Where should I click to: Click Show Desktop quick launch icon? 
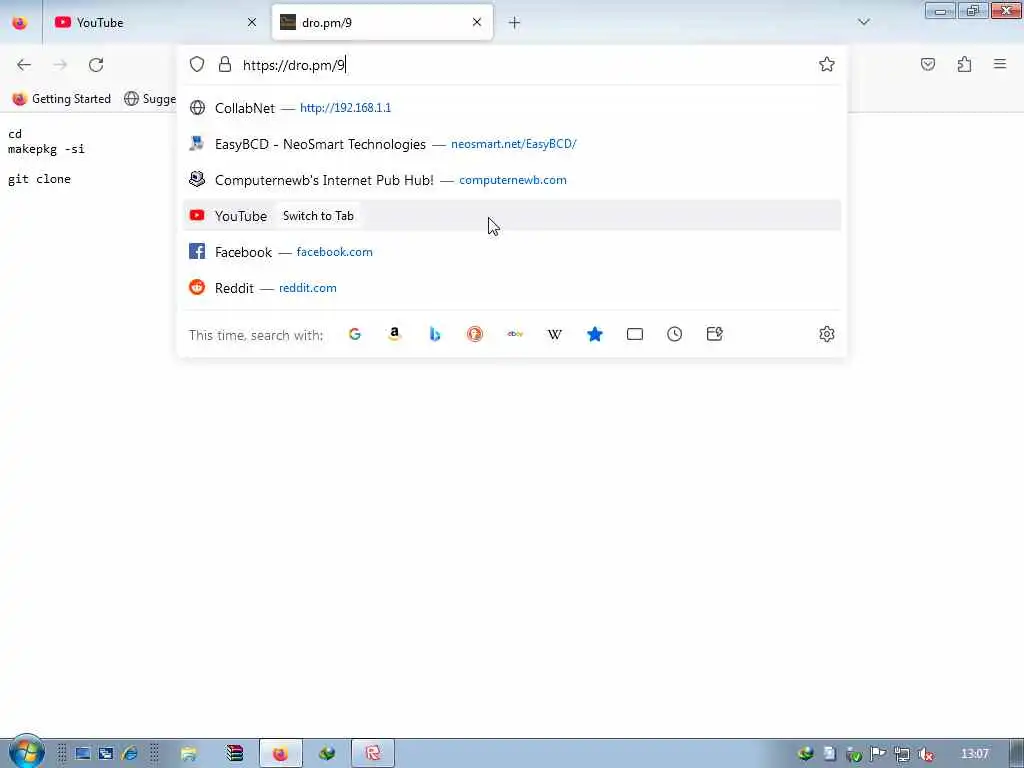point(82,754)
